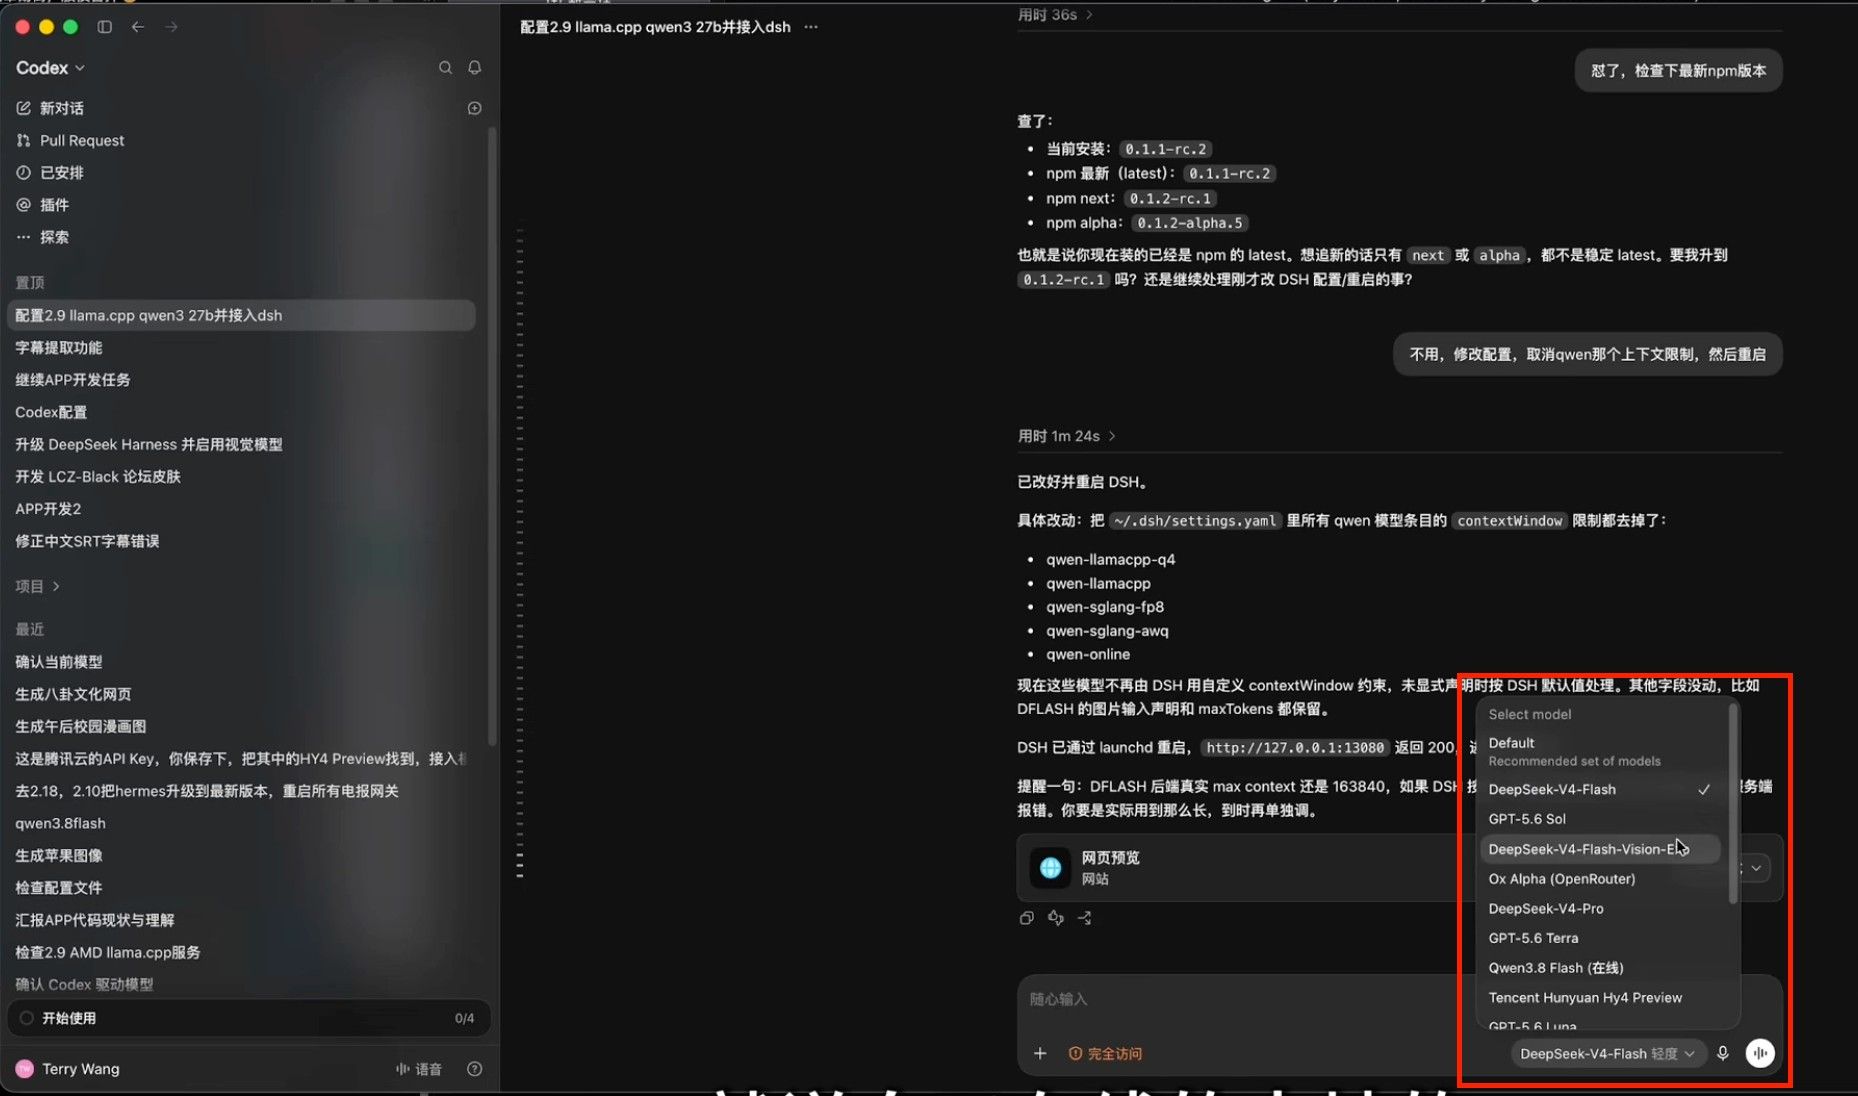The width and height of the screenshot is (1858, 1096).
Task: Expand the 项目 section
Action: 38,586
